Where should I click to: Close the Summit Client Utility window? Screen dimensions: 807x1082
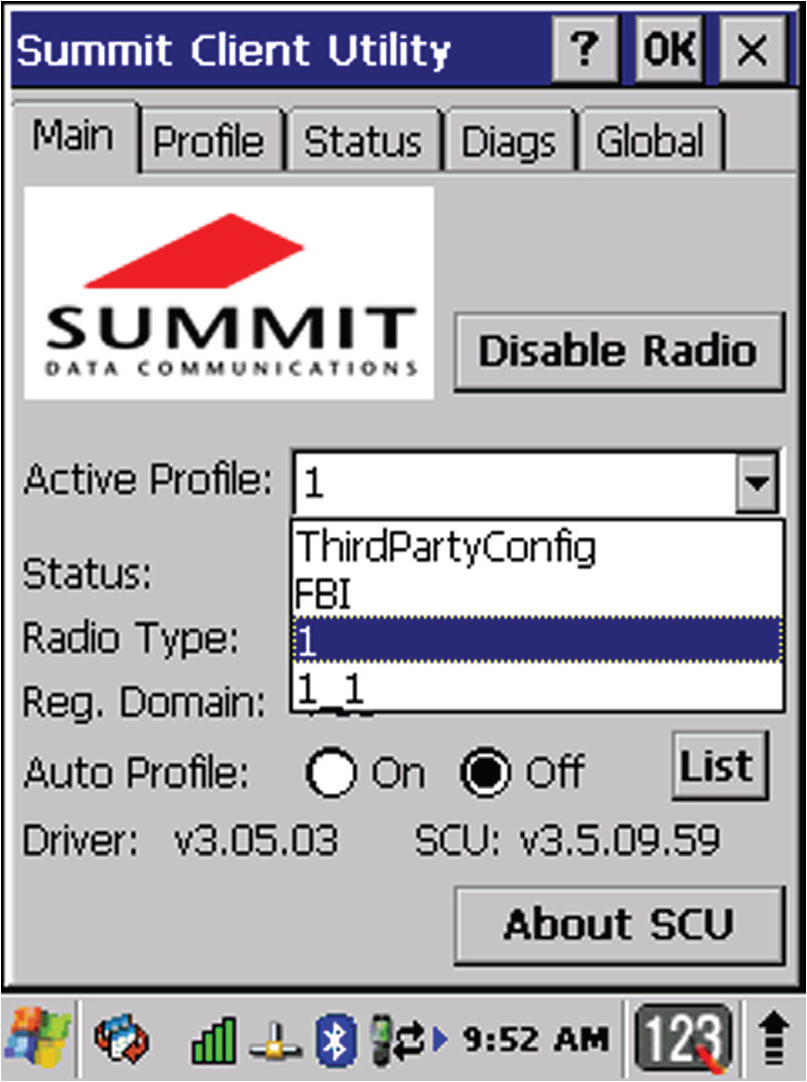click(752, 50)
